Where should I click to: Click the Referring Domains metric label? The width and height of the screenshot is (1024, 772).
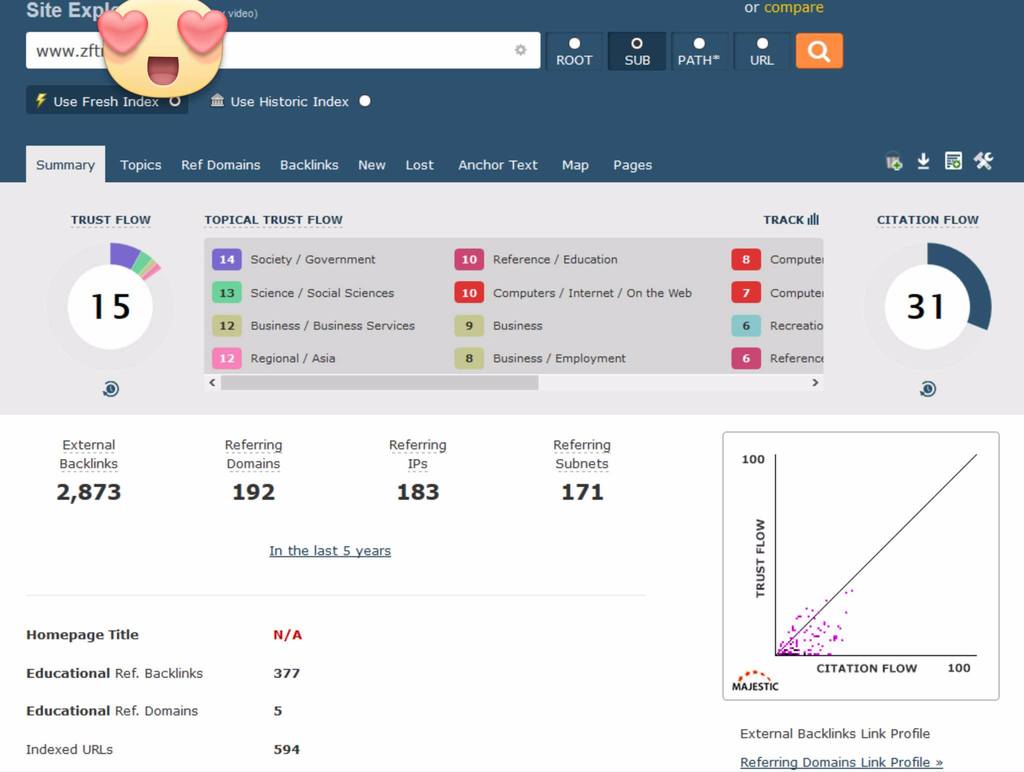pos(253,454)
